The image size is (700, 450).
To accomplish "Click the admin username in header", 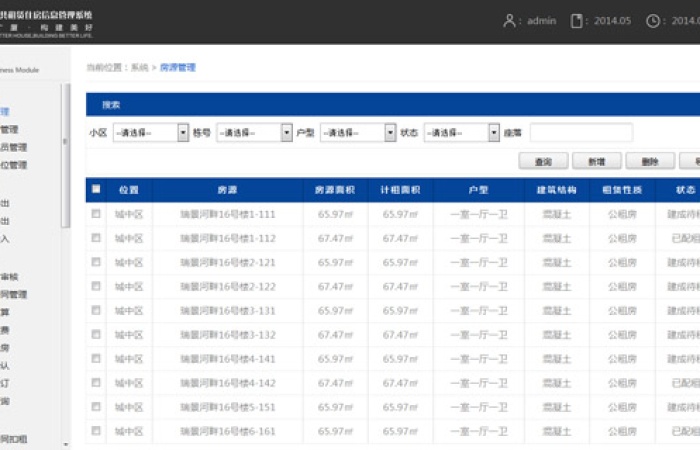I will click(x=542, y=21).
